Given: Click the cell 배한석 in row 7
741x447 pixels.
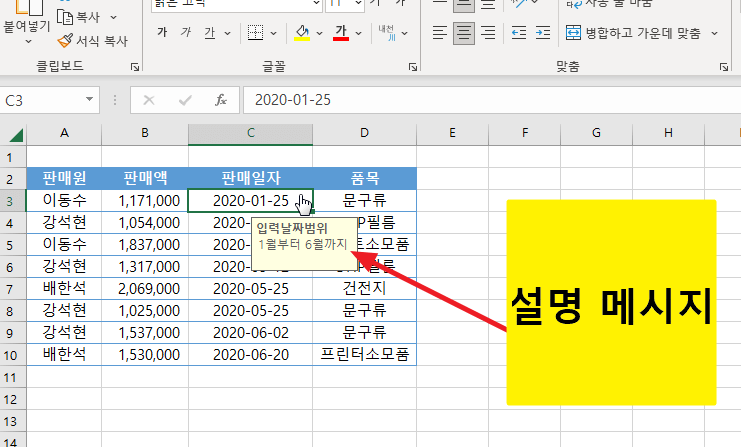Looking at the screenshot, I should (x=64, y=289).
